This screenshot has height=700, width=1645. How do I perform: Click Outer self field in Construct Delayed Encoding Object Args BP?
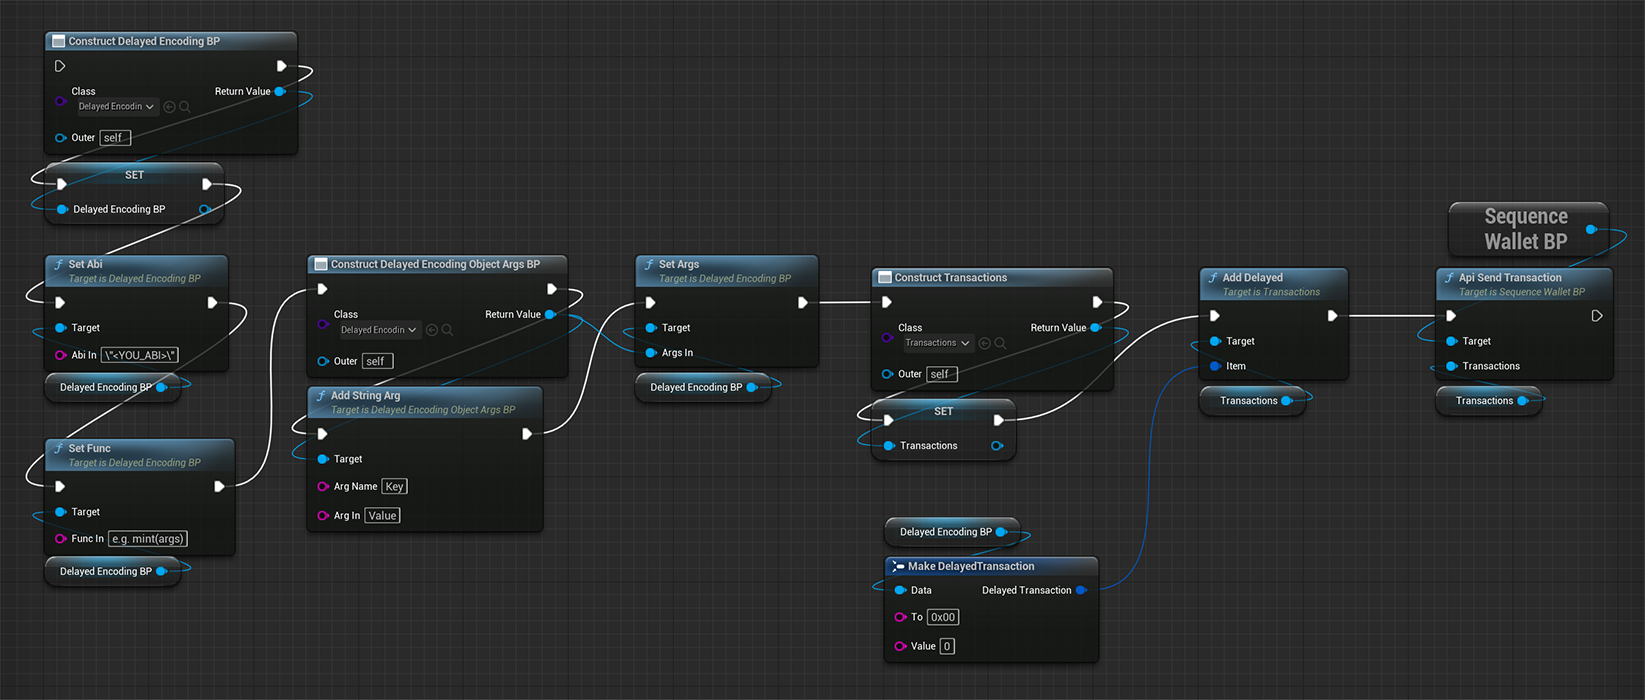(377, 361)
